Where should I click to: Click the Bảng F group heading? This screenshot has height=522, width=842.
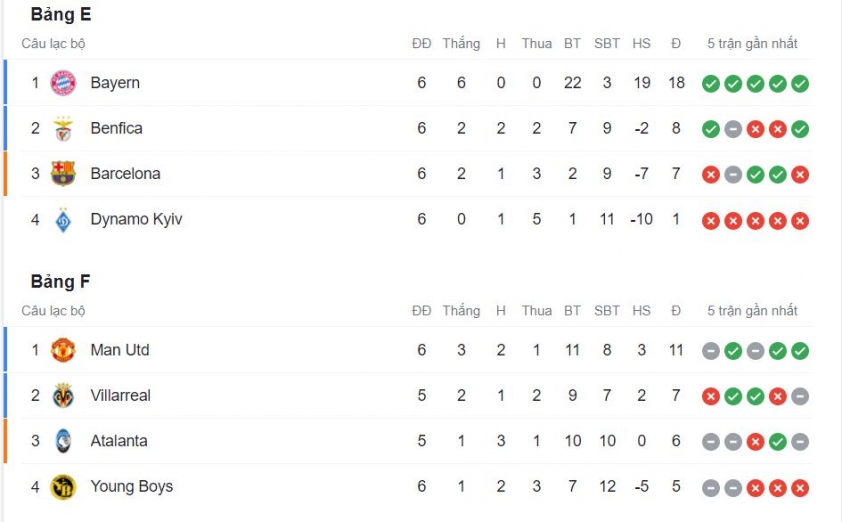coord(60,281)
